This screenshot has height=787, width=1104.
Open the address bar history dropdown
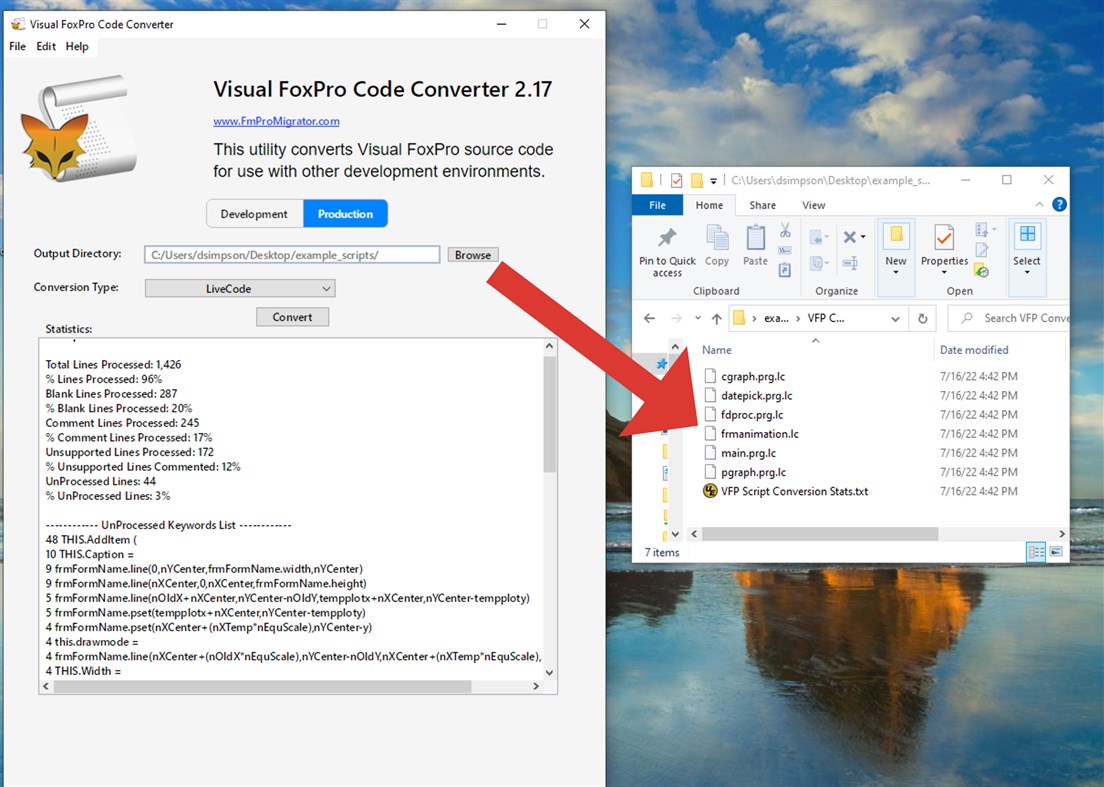[895, 319]
